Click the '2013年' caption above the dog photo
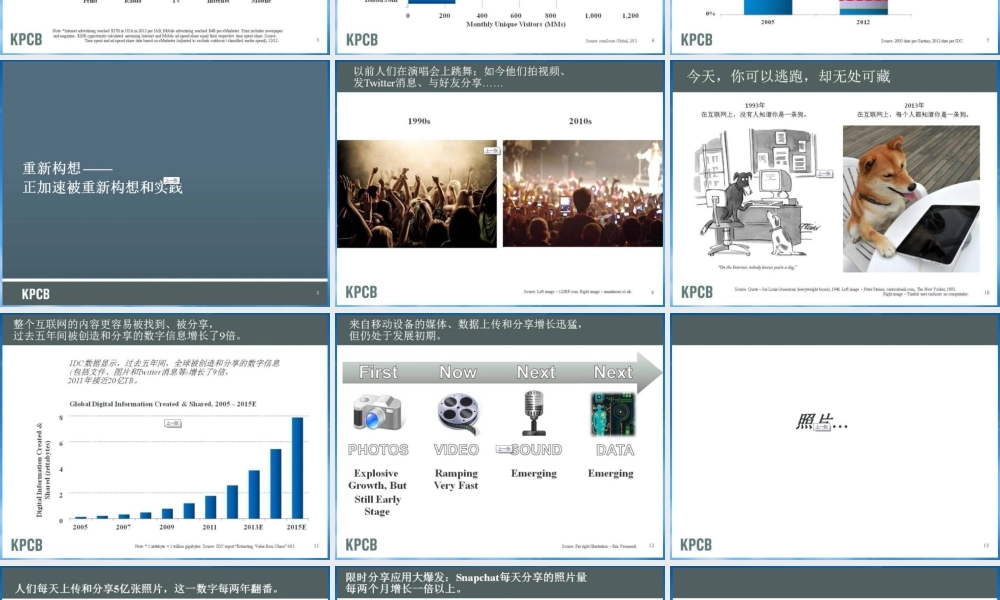 914,106
